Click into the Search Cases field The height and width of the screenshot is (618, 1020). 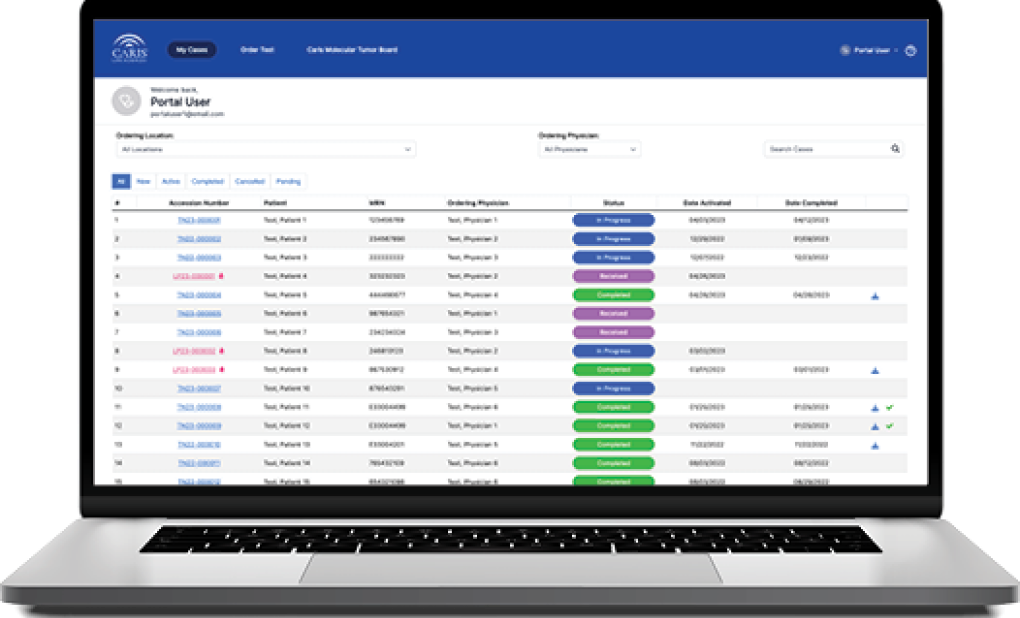coord(825,149)
